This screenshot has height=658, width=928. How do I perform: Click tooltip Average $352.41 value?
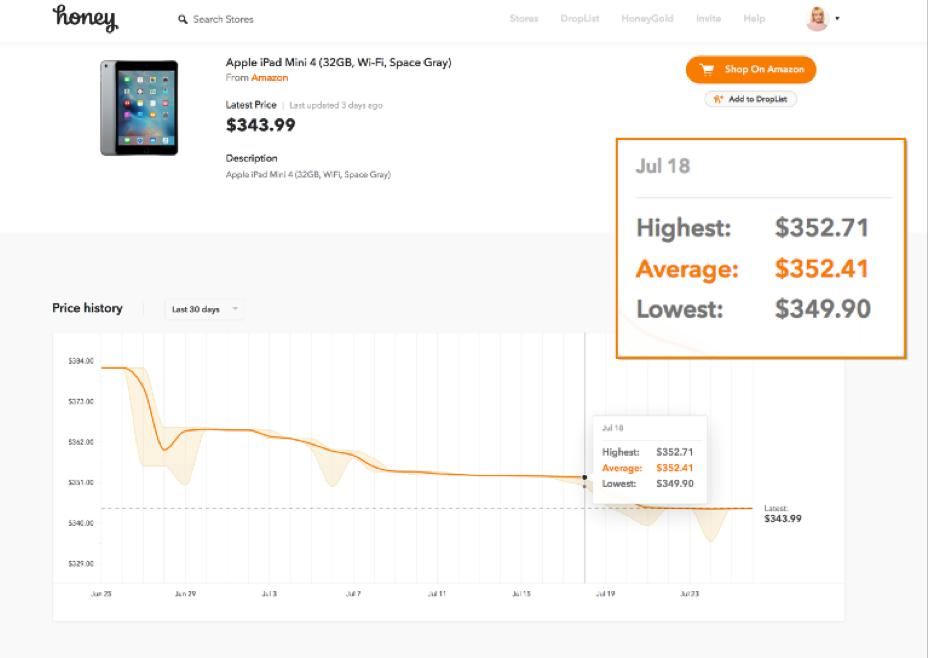[x=674, y=467]
